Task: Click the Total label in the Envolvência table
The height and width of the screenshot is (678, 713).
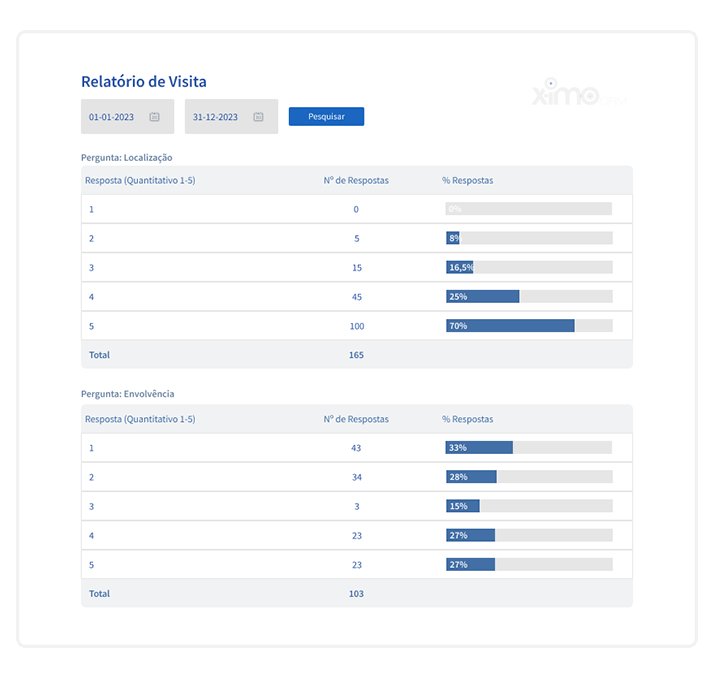Action: [x=99, y=593]
